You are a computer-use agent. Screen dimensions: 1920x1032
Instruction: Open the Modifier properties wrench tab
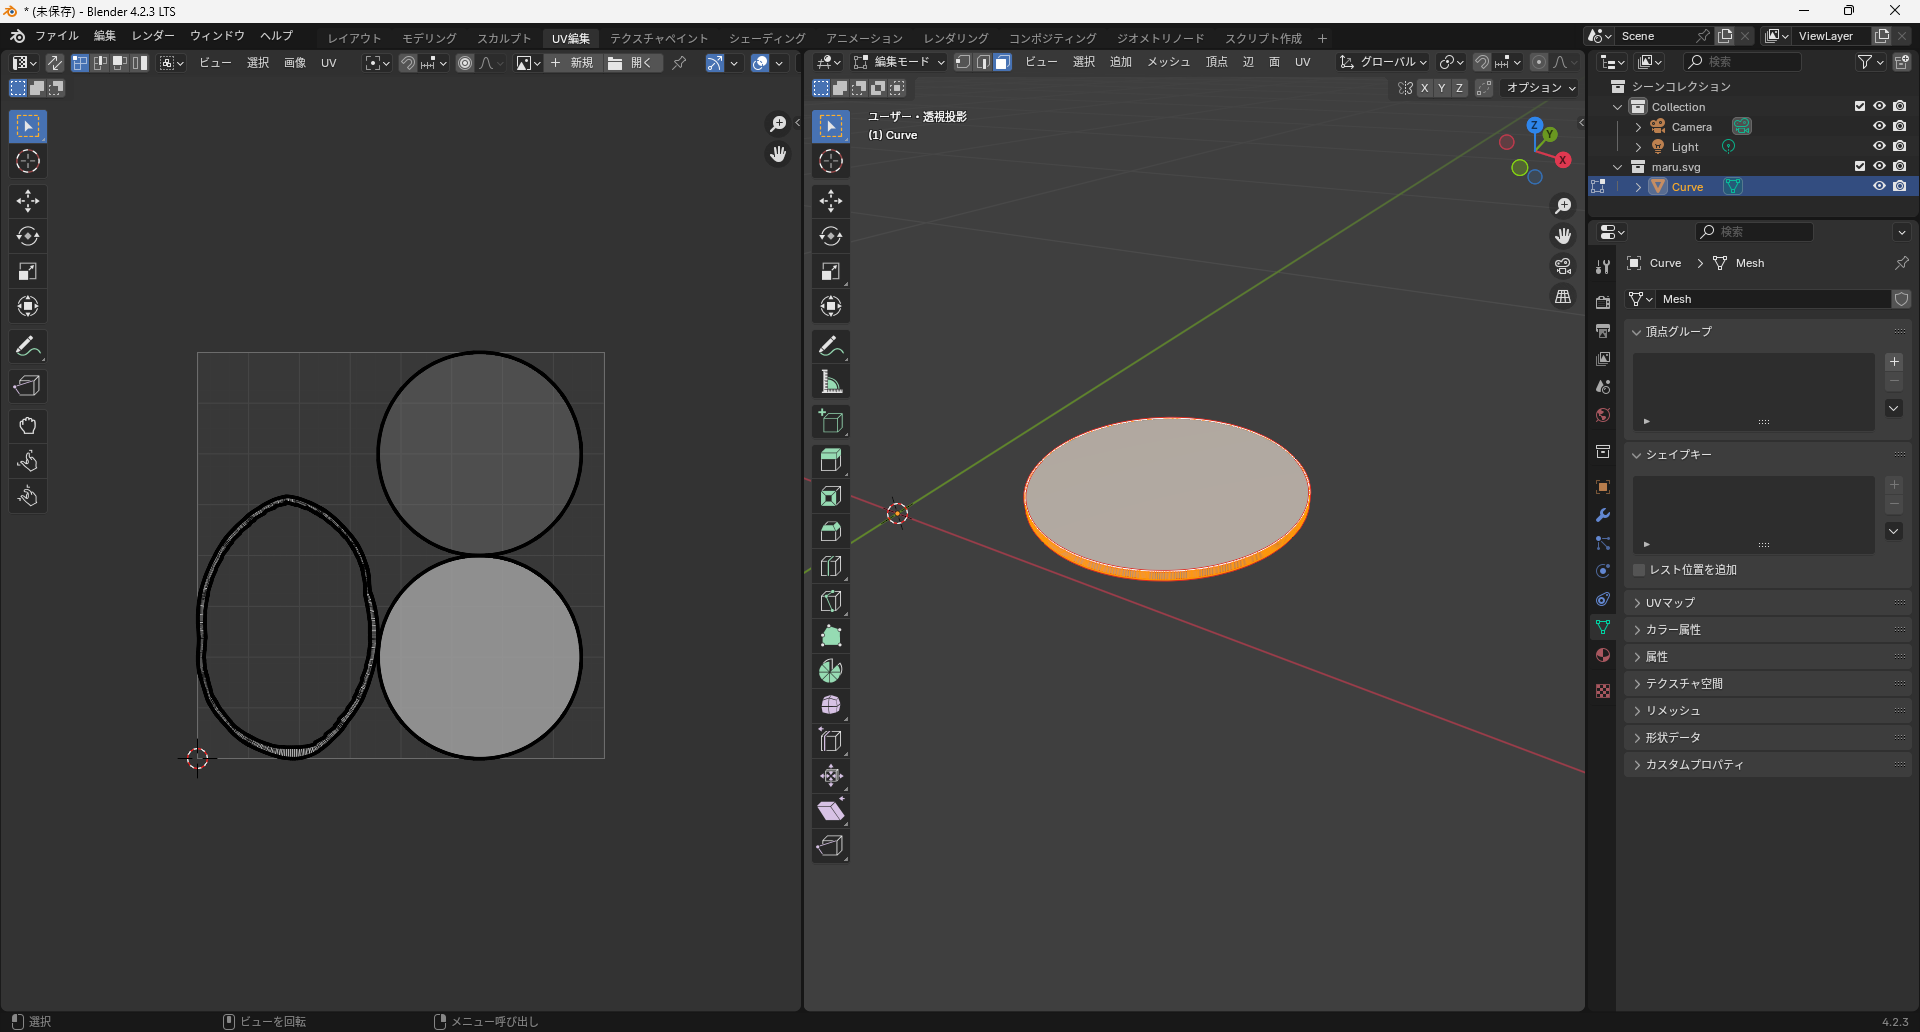pos(1603,515)
